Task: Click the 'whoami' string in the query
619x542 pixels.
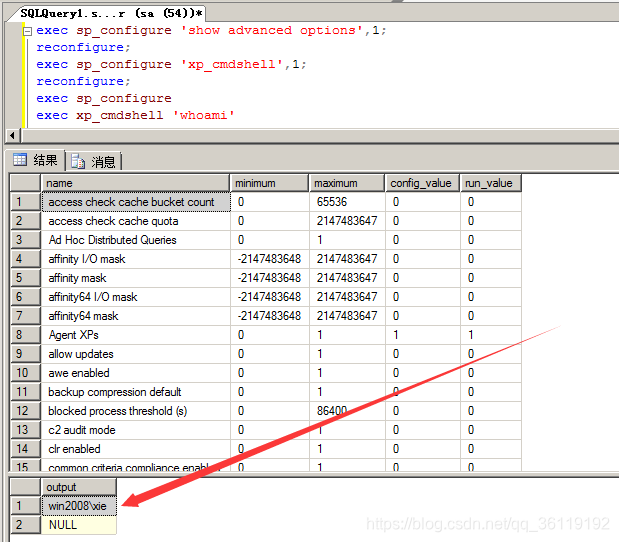Action: click(204, 115)
